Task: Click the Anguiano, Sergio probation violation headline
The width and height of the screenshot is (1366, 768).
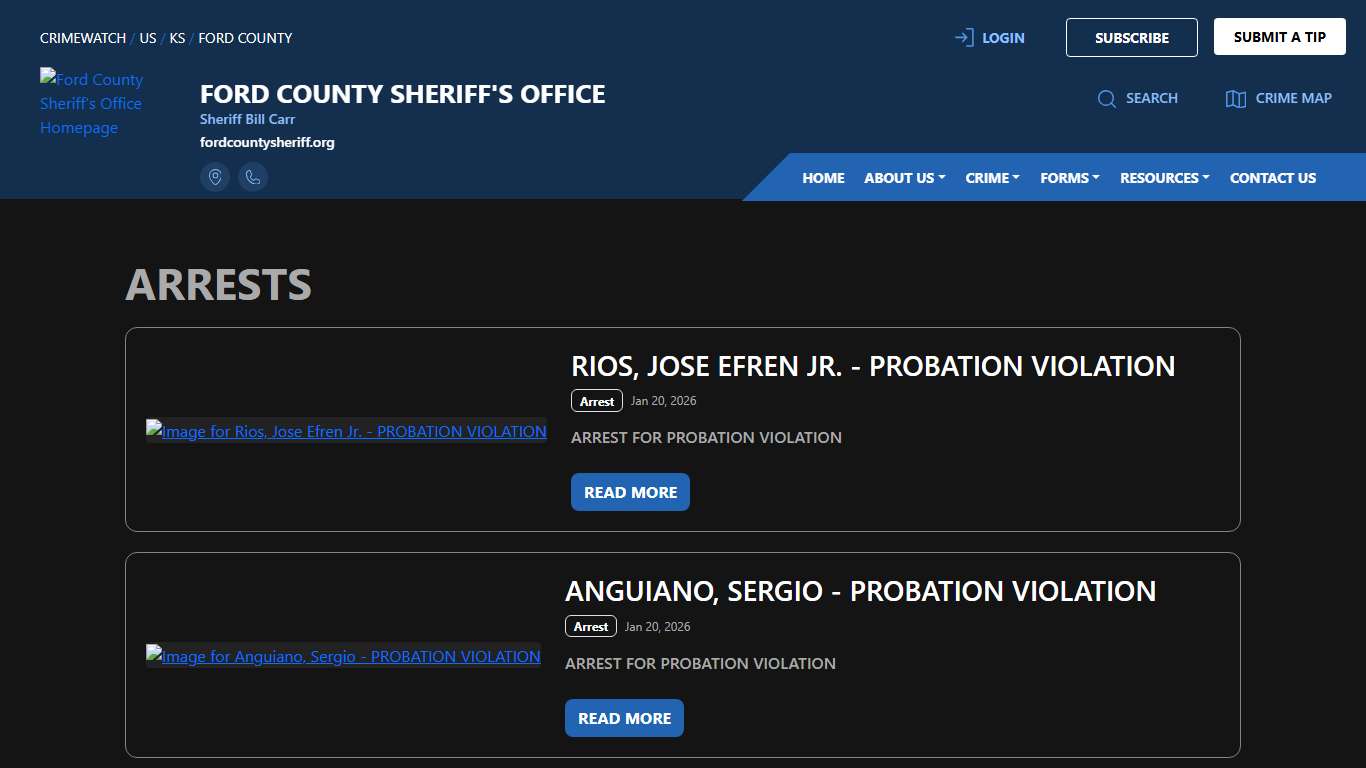Action: [x=860, y=591]
